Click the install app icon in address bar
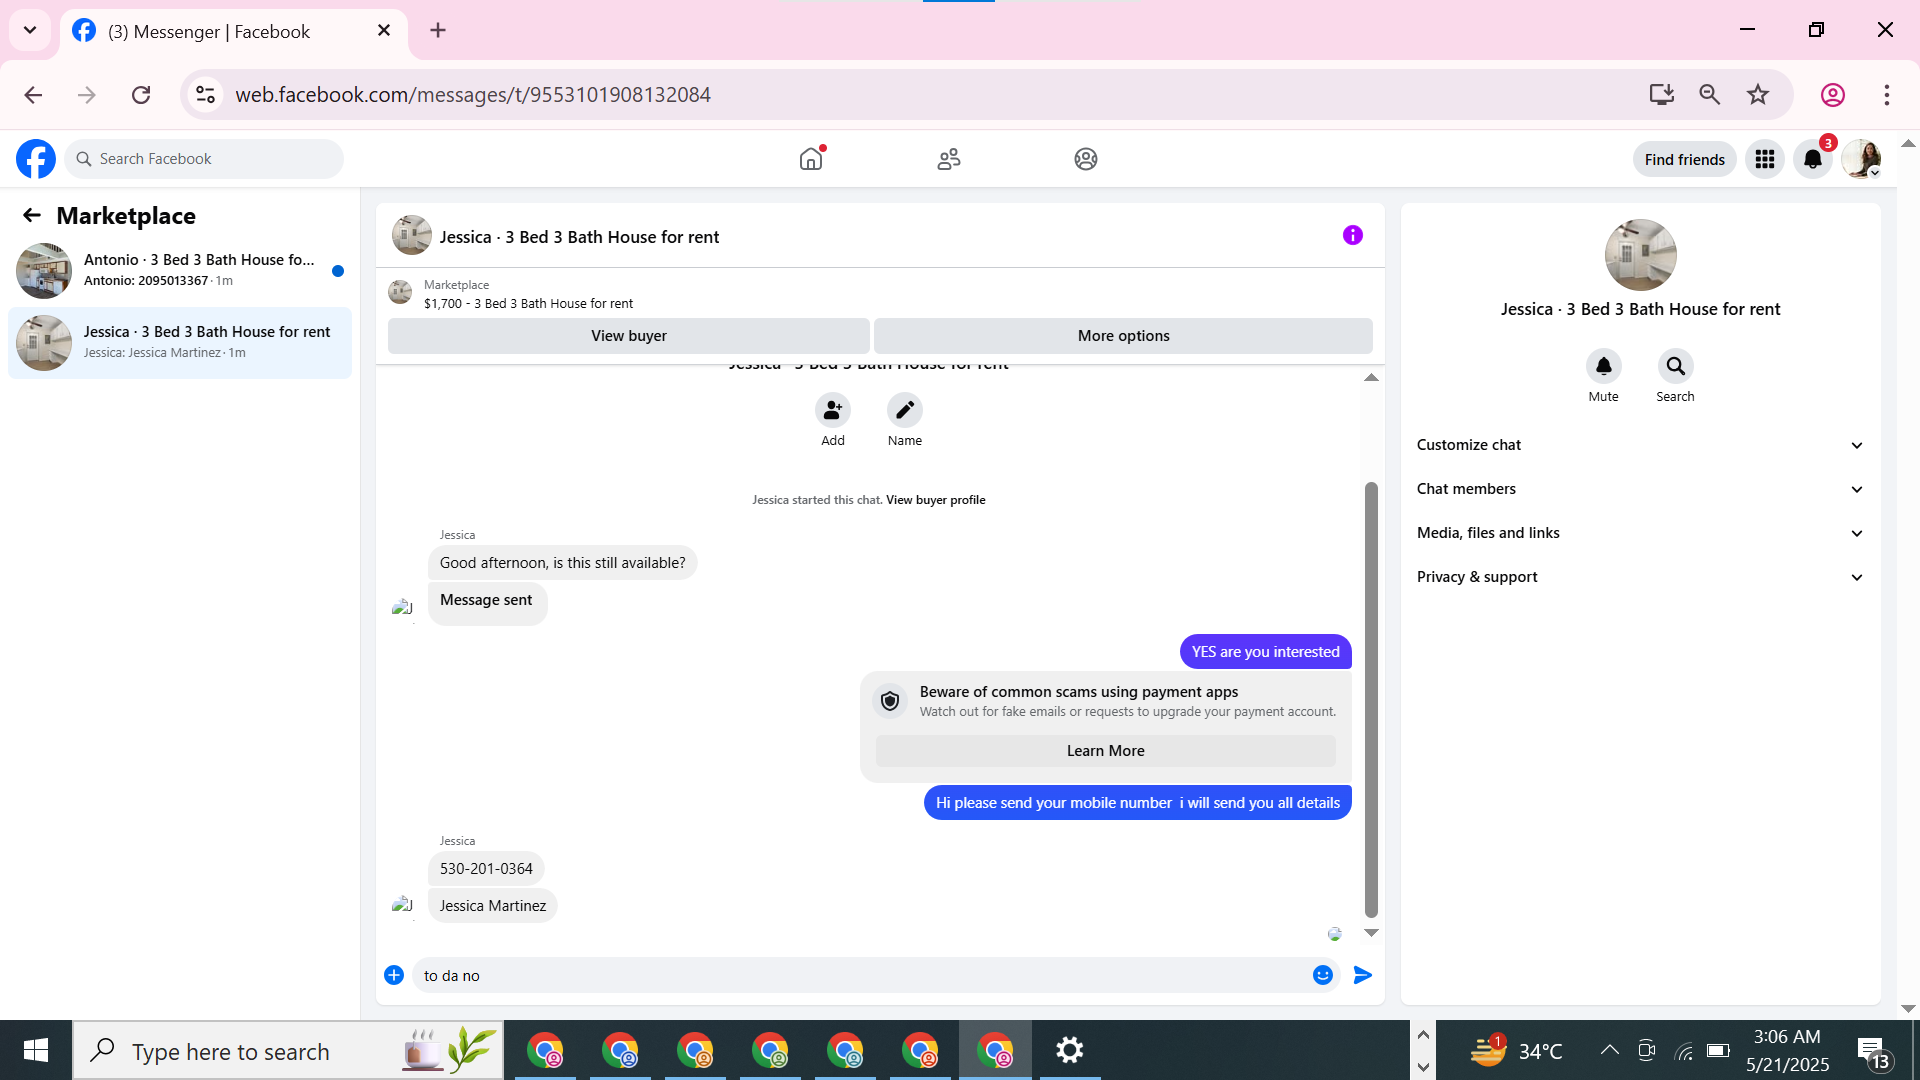This screenshot has height=1080, width=1920. [1662, 95]
